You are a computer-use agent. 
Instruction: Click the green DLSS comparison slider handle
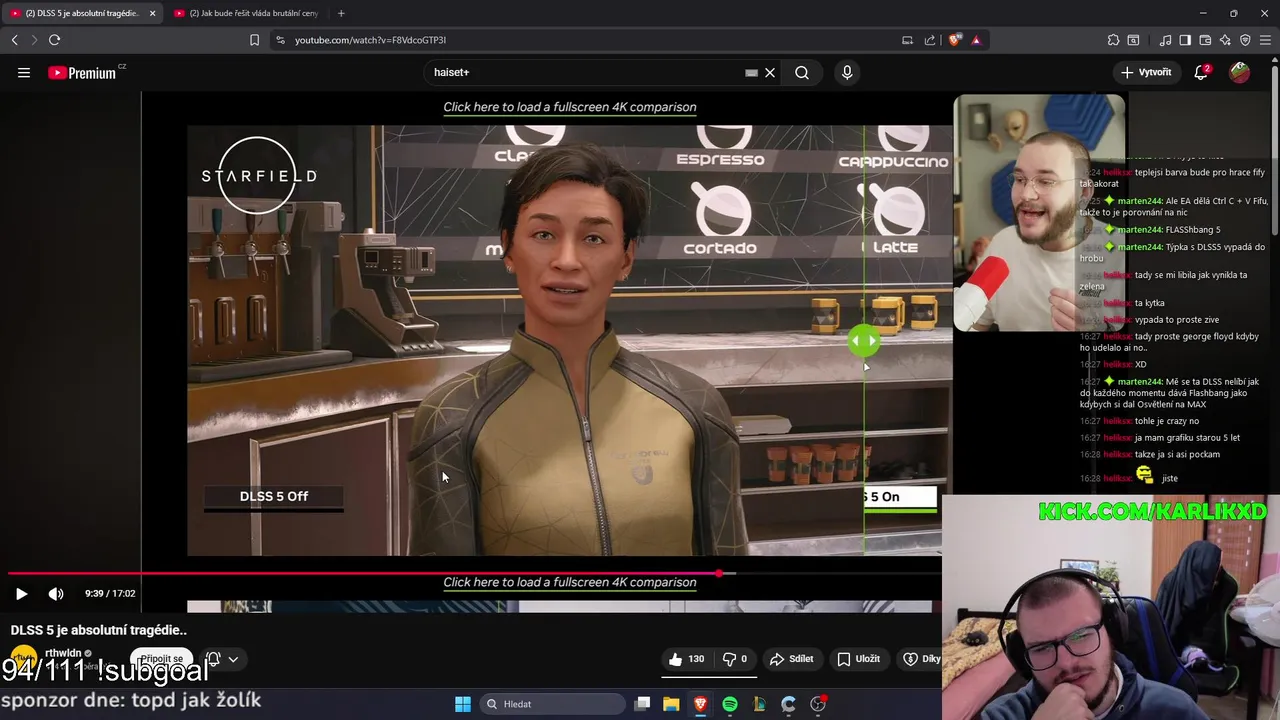864,341
